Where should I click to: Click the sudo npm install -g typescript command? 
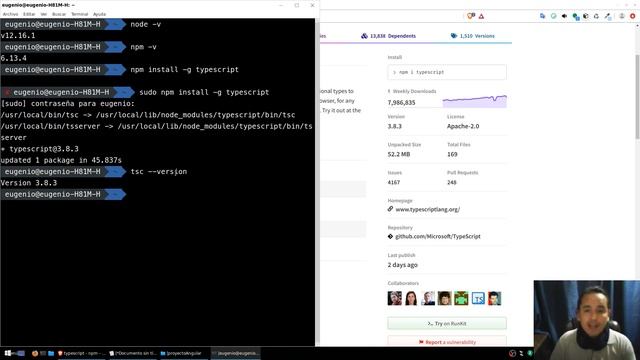click(x=204, y=92)
